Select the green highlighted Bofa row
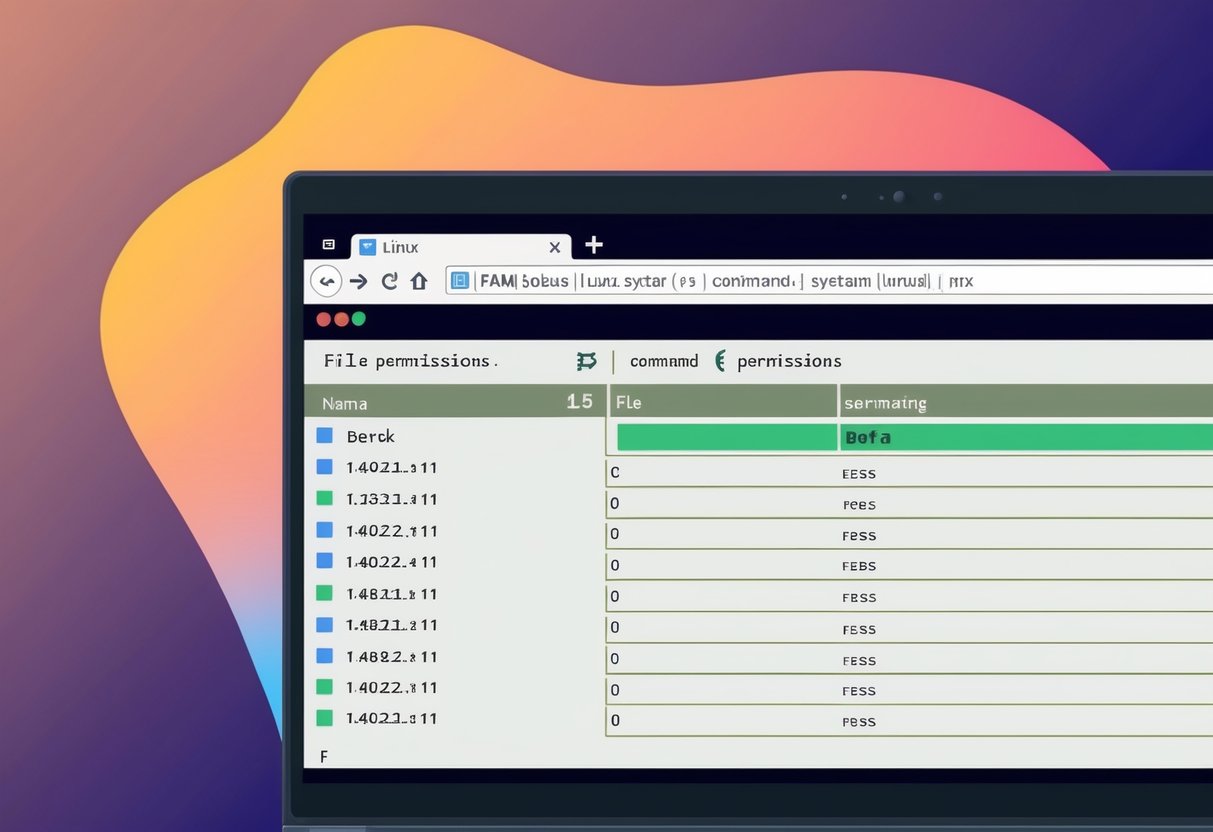The width and height of the screenshot is (1213, 832). pos(870,437)
